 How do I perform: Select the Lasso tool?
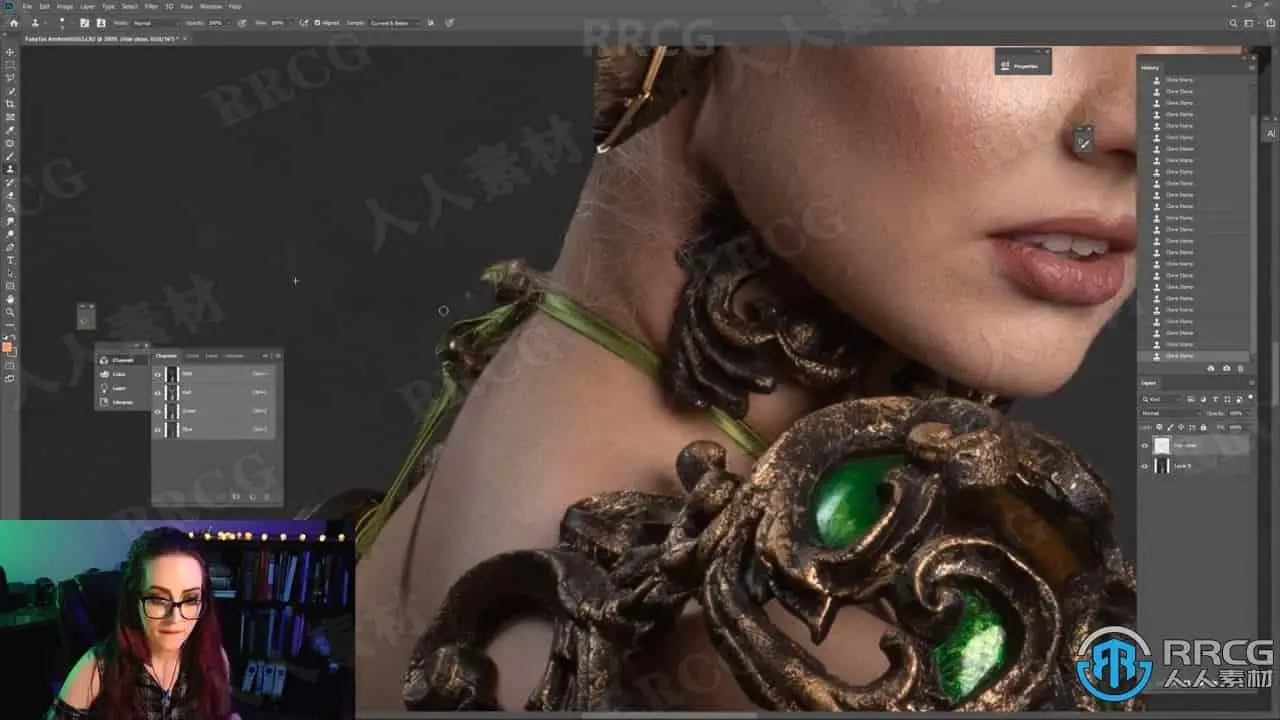click(x=11, y=78)
